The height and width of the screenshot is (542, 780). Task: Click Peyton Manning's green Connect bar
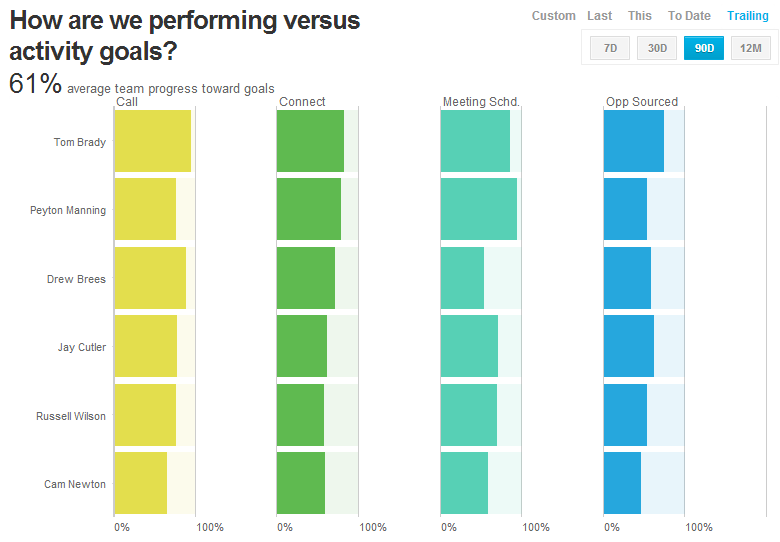308,210
